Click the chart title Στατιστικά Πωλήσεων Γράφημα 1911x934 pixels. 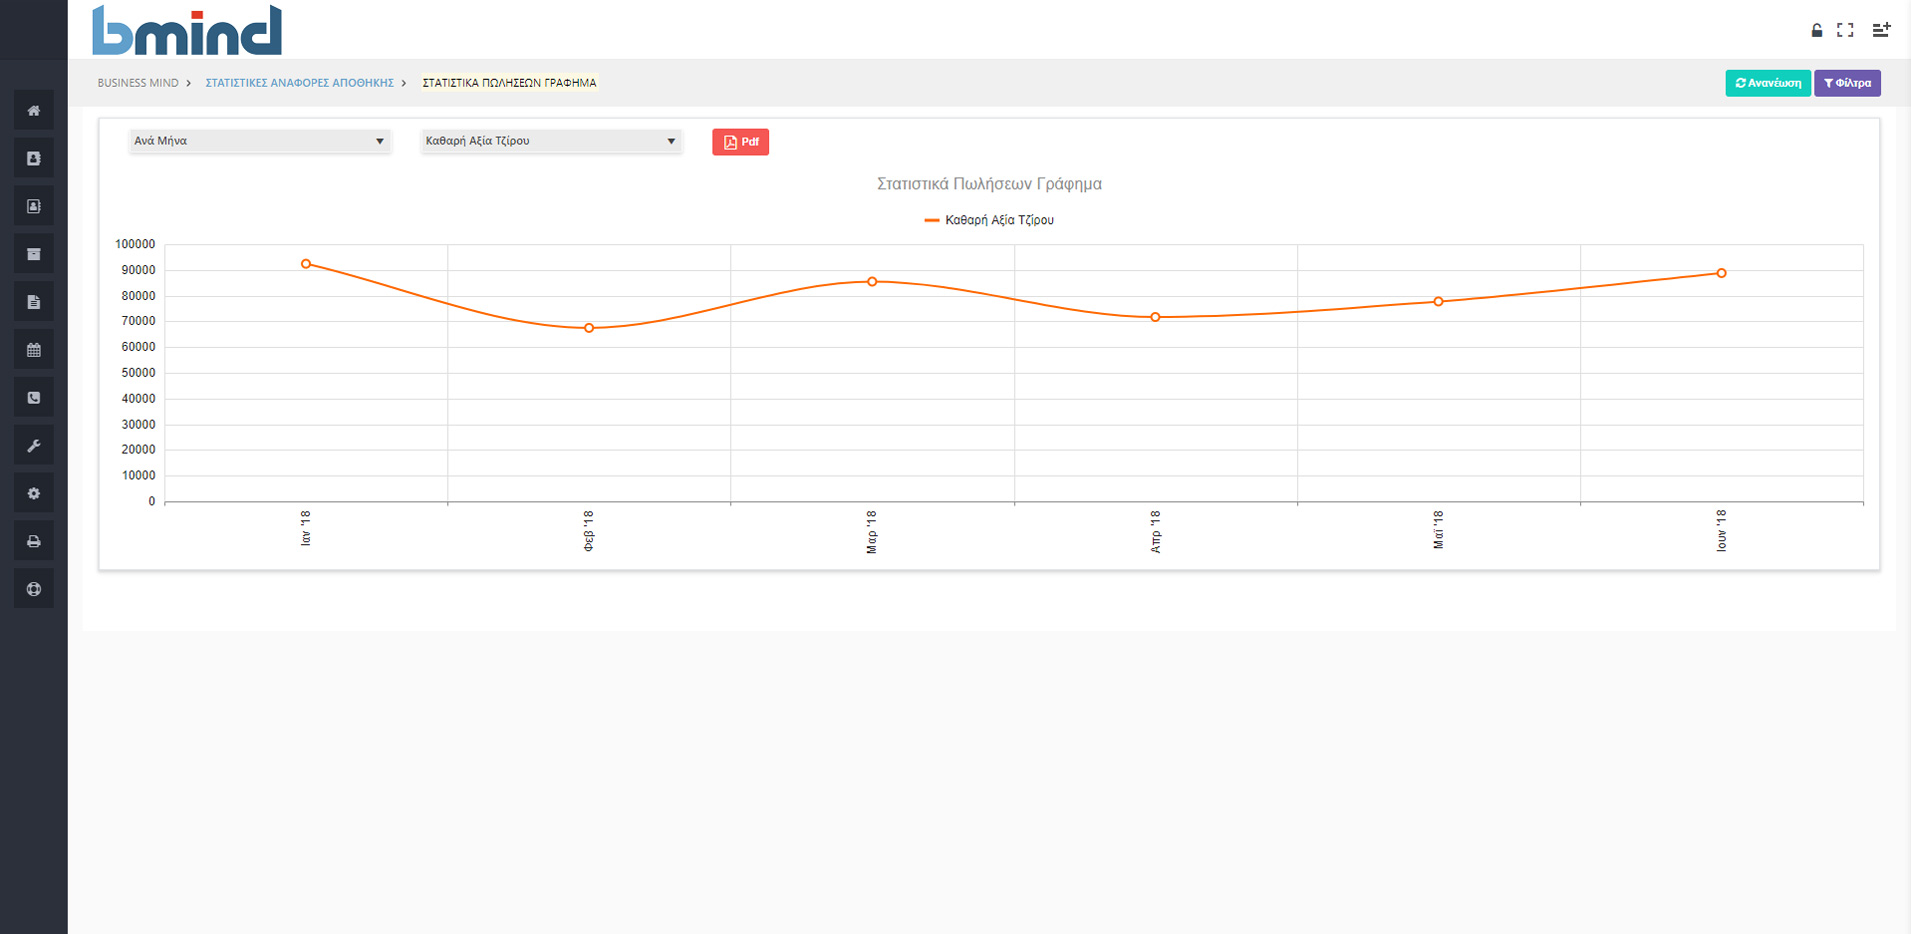coord(989,184)
